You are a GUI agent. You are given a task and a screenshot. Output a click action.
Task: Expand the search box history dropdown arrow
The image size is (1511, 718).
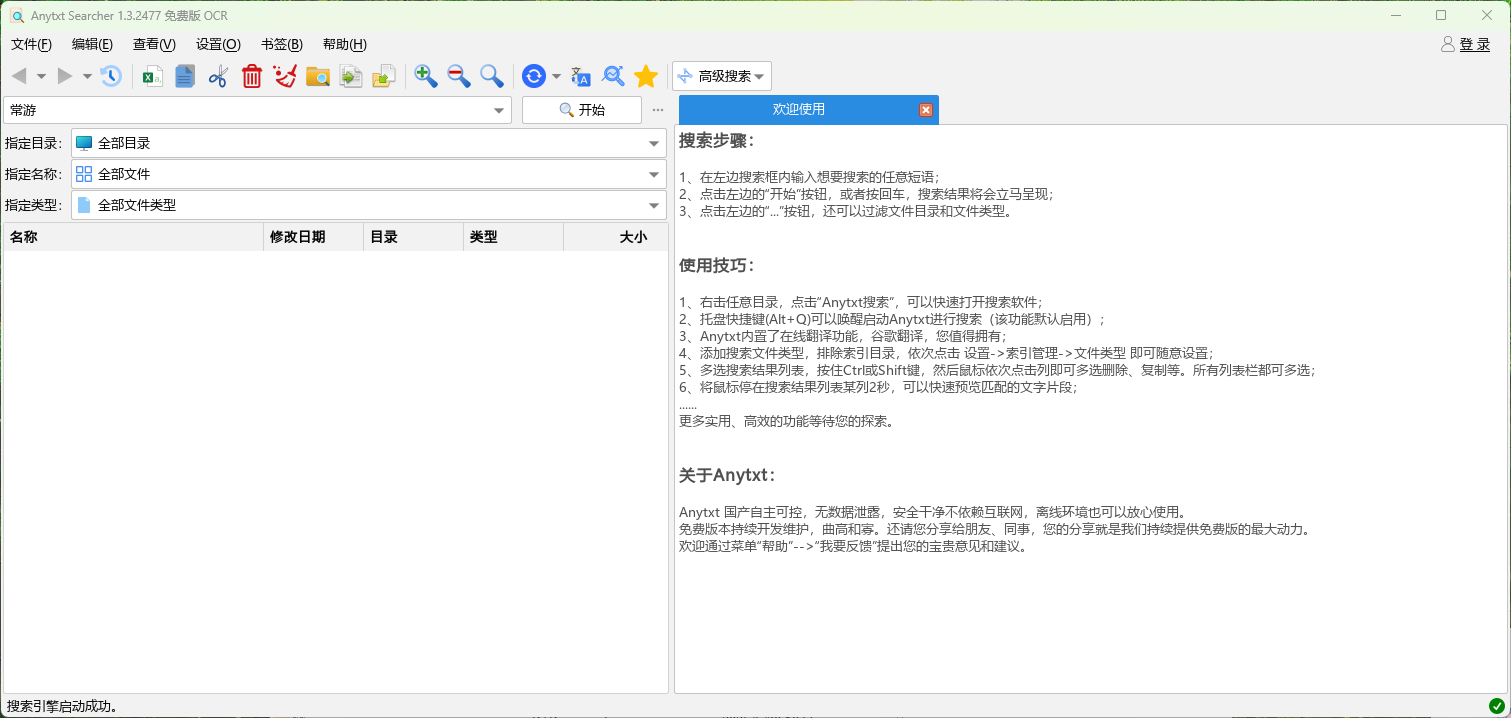[500, 110]
